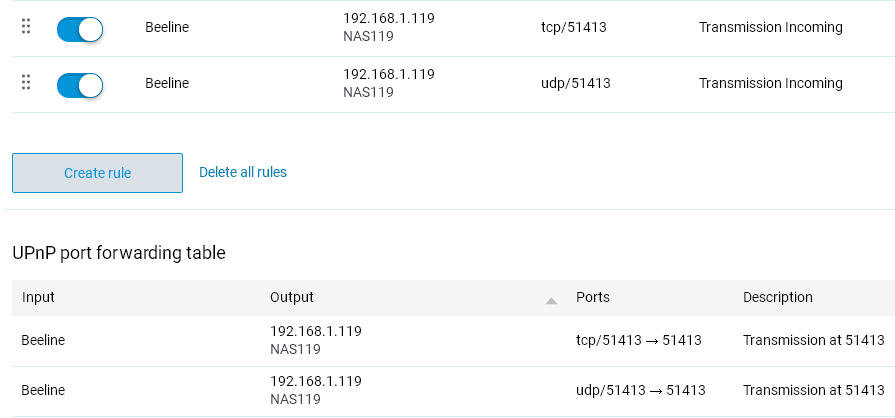Grab the drag handle of tcp/51413 rule
The image size is (895, 418).
26,26
